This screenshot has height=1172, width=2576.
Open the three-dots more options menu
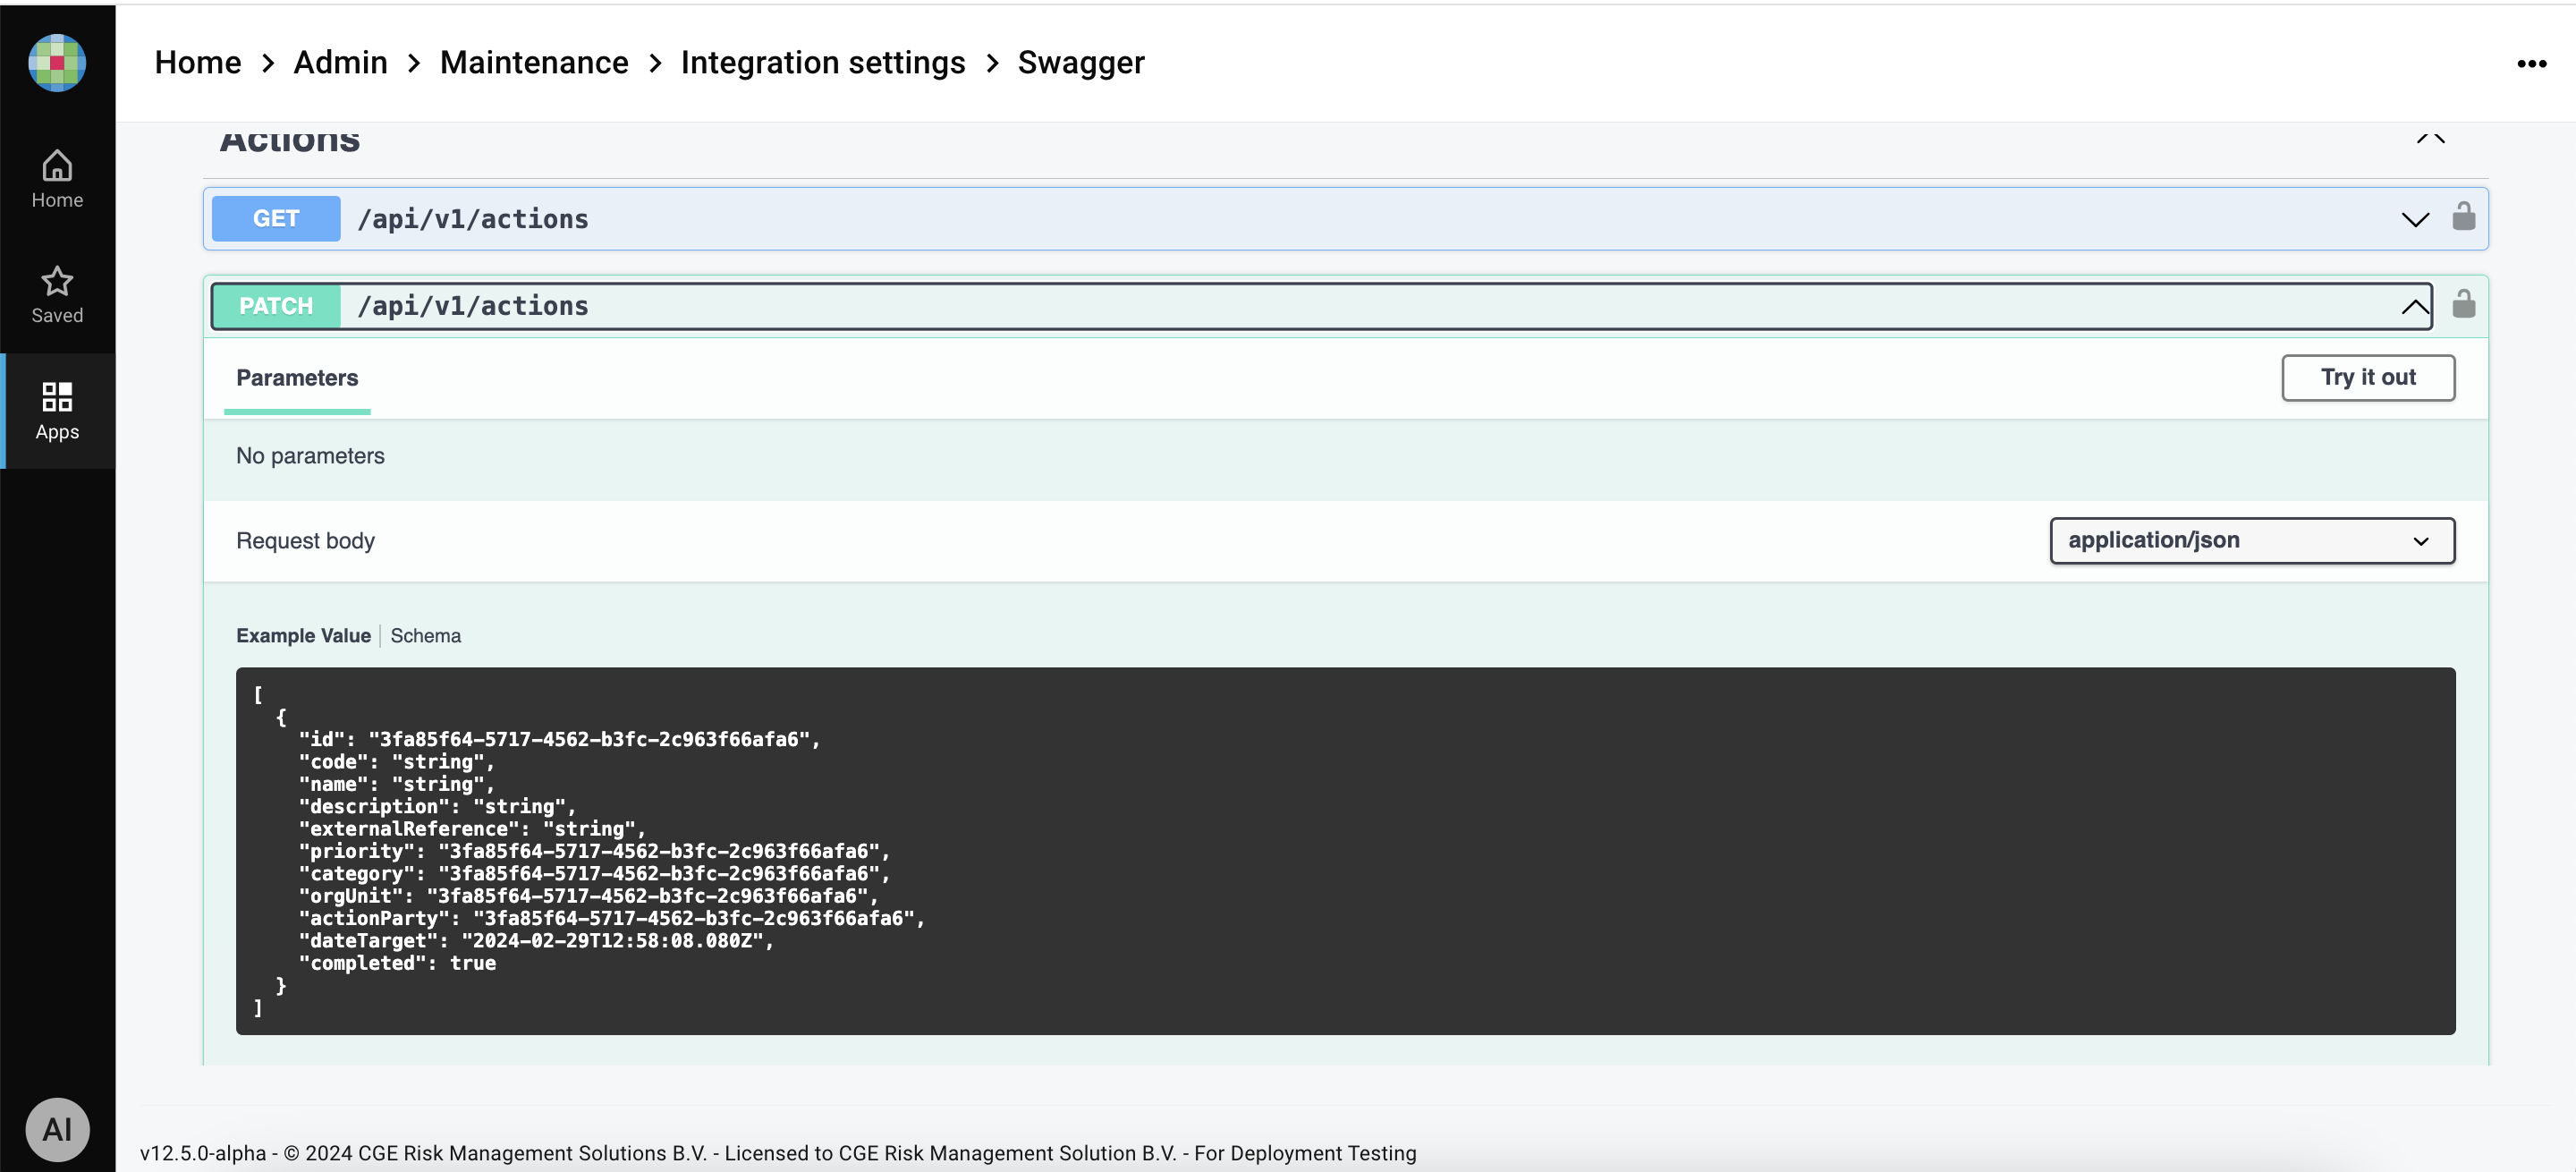click(2531, 64)
